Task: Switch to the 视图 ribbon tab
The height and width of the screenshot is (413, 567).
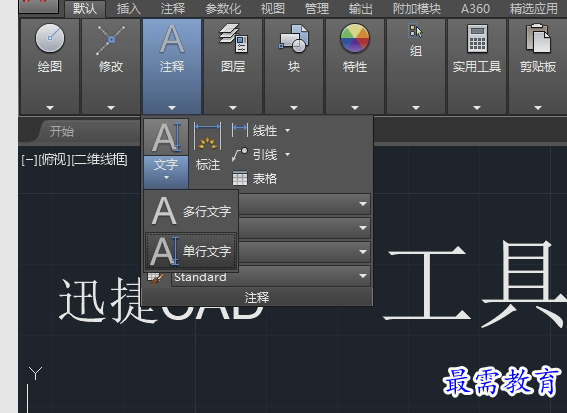Action: pyautogui.click(x=273, y=8)
